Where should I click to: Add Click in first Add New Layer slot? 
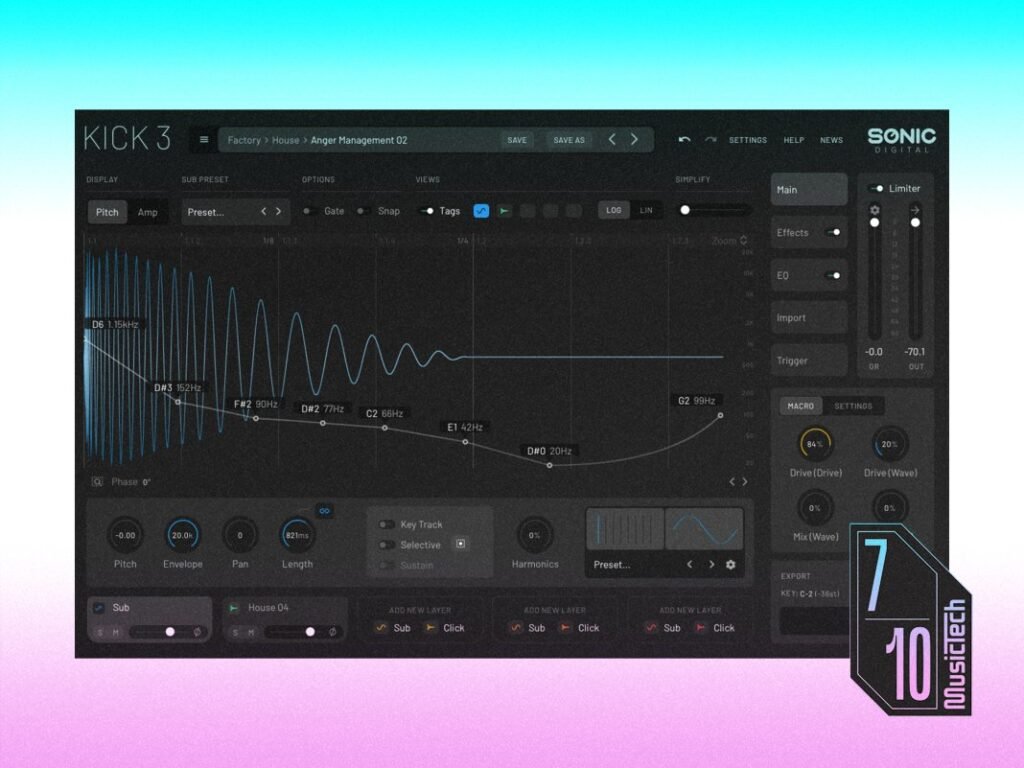tap(445, 628)
